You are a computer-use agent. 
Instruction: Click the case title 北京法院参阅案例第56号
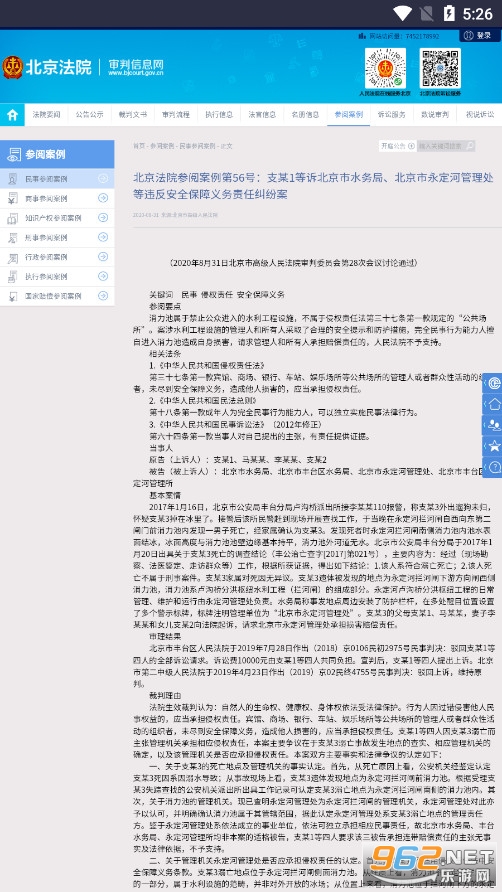[313, 185]
